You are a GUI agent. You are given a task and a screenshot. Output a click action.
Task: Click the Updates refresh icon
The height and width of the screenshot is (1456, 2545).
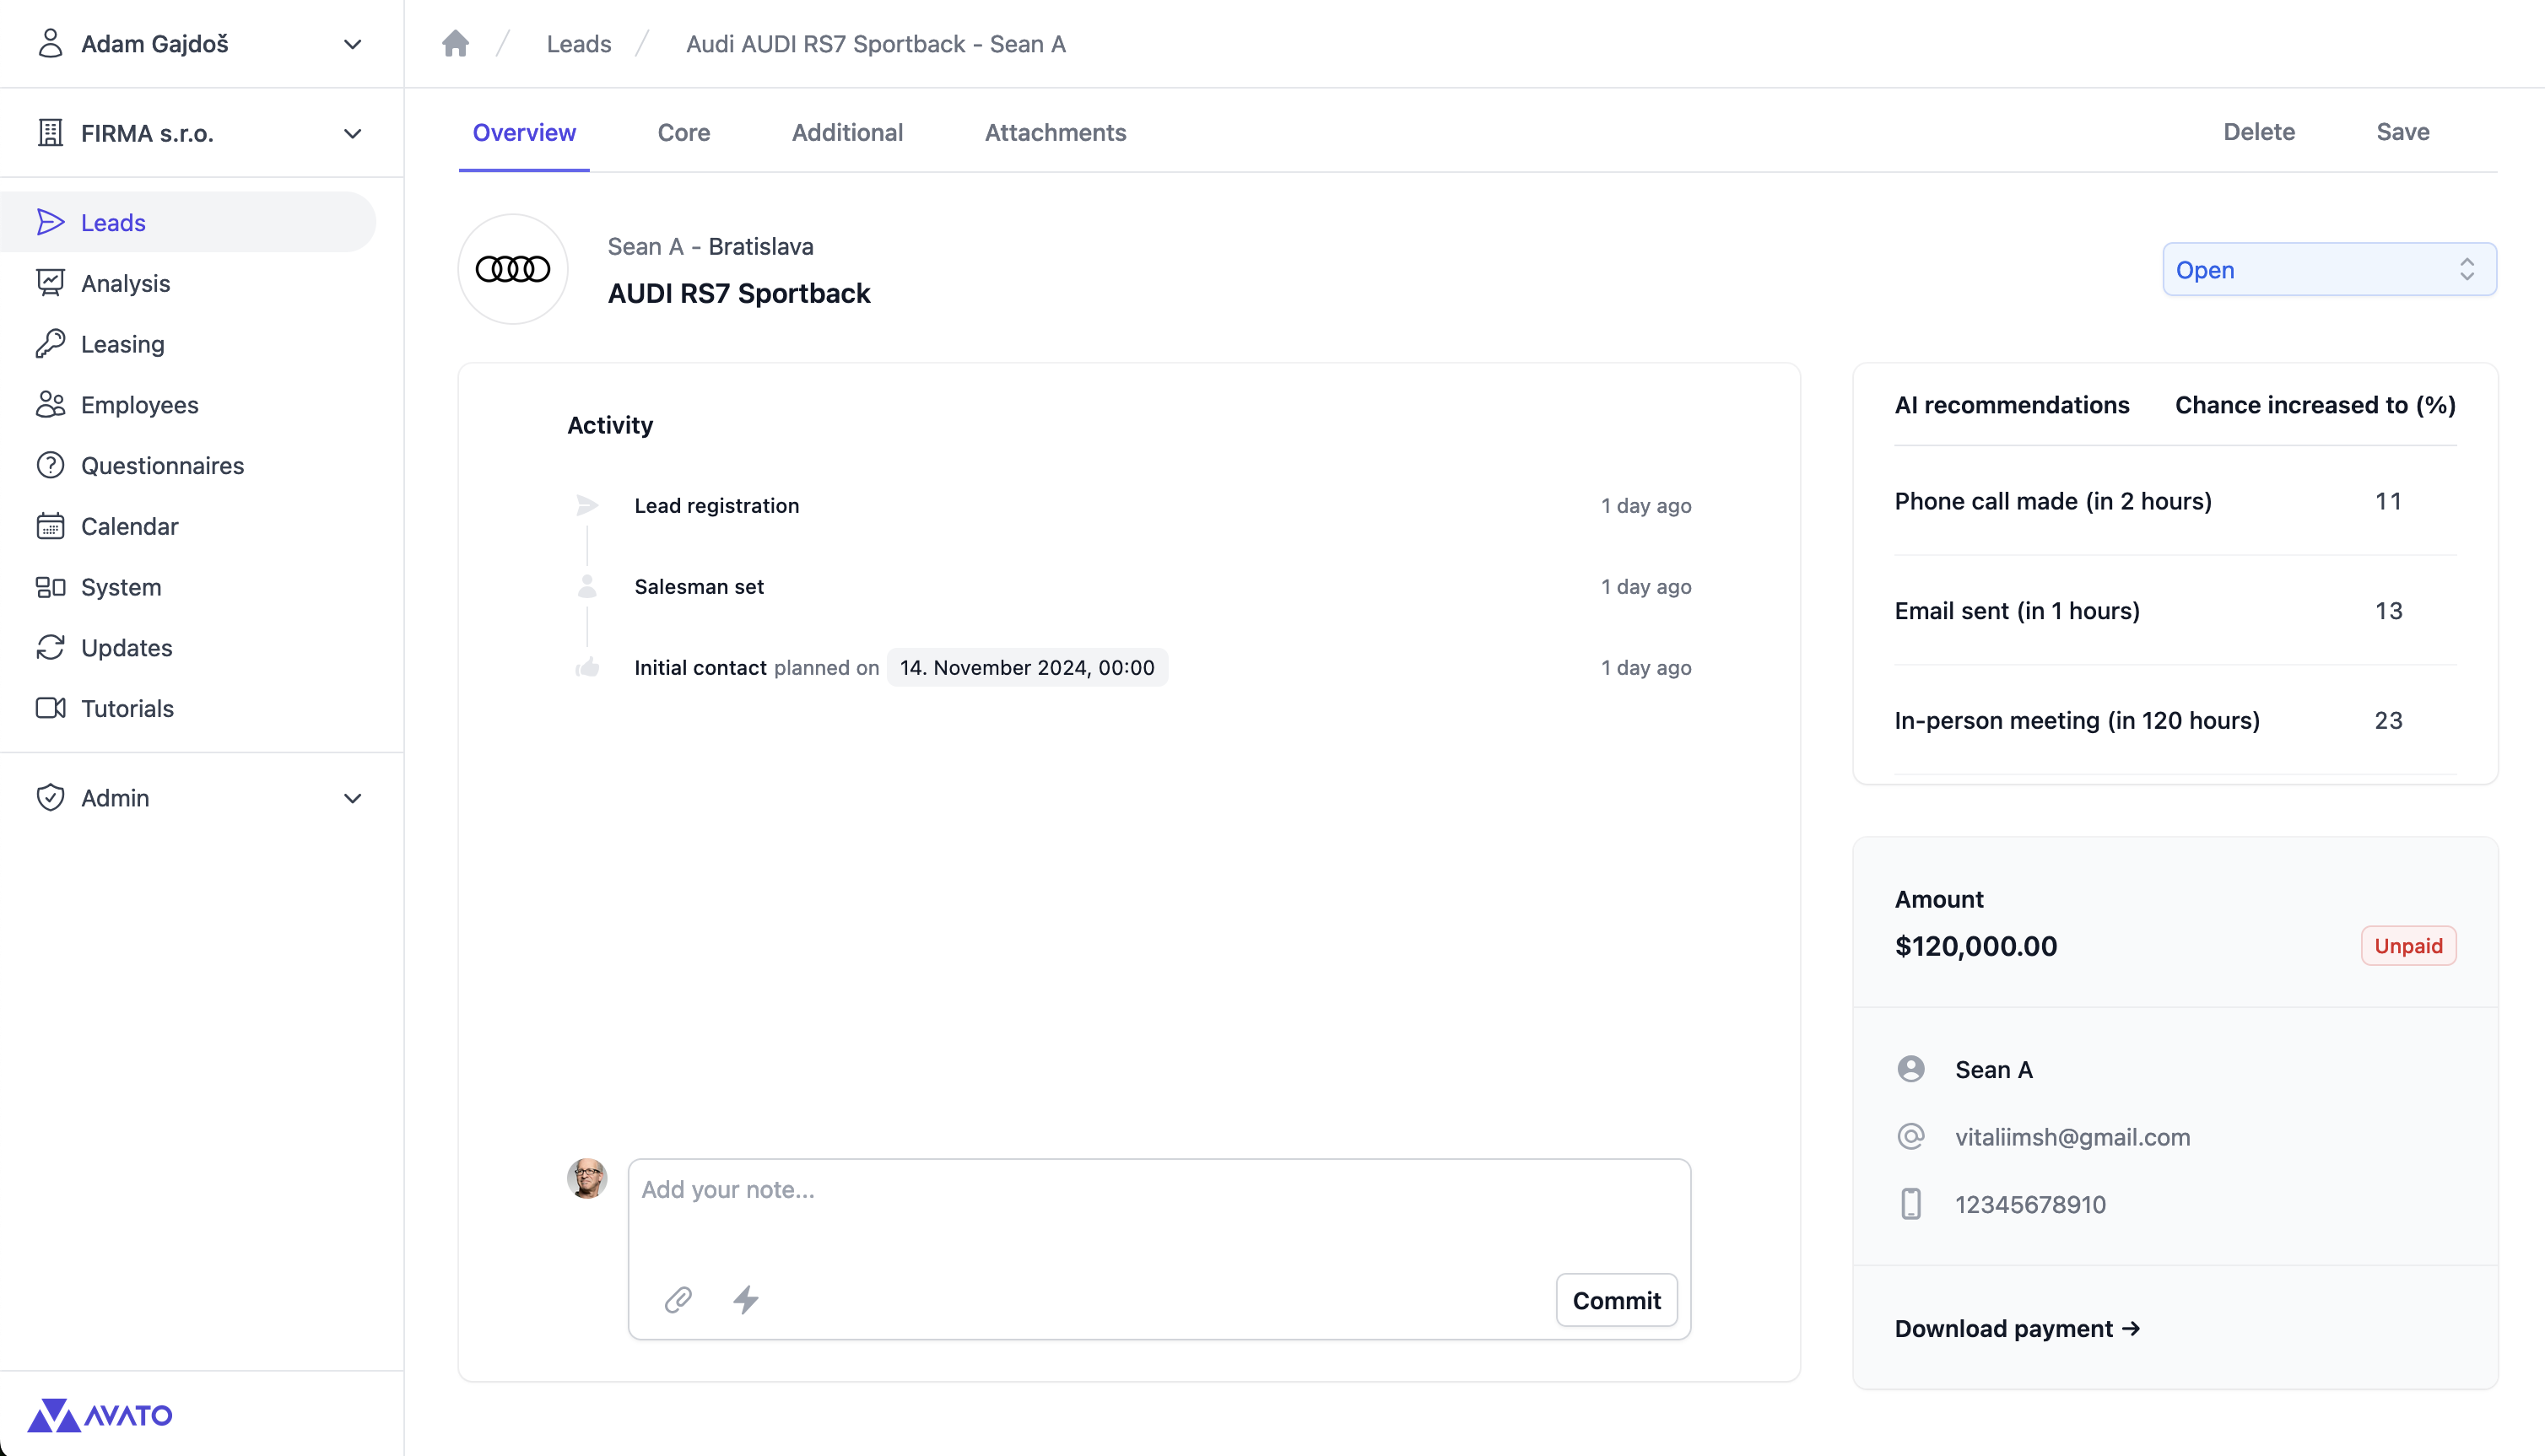pos(50,648)
